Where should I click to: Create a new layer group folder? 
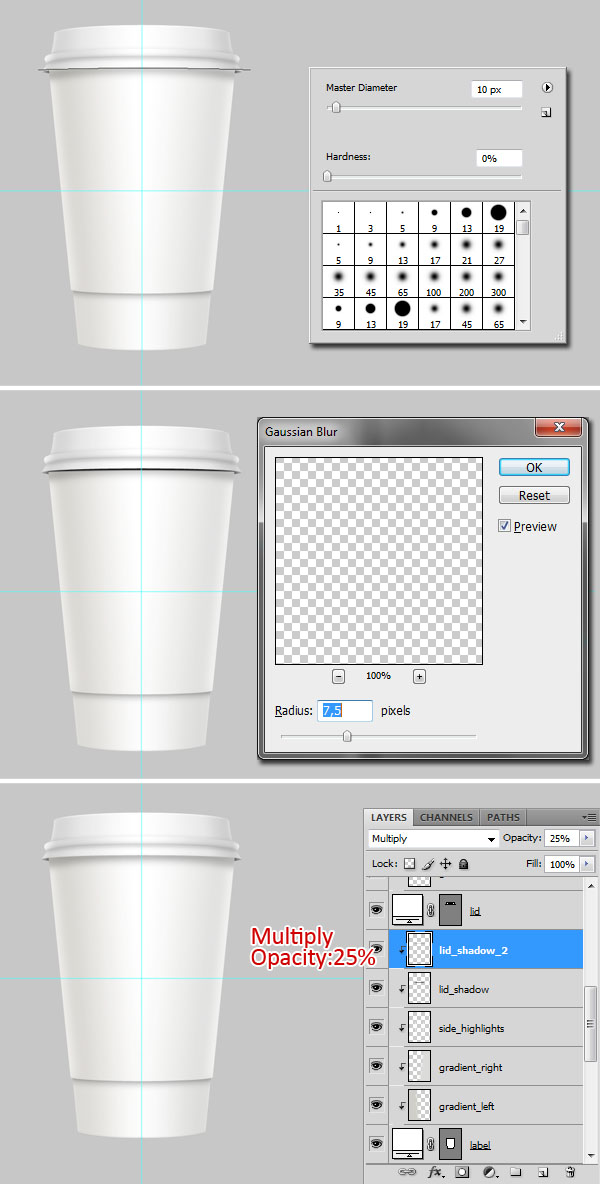(x=516, y=1171)
